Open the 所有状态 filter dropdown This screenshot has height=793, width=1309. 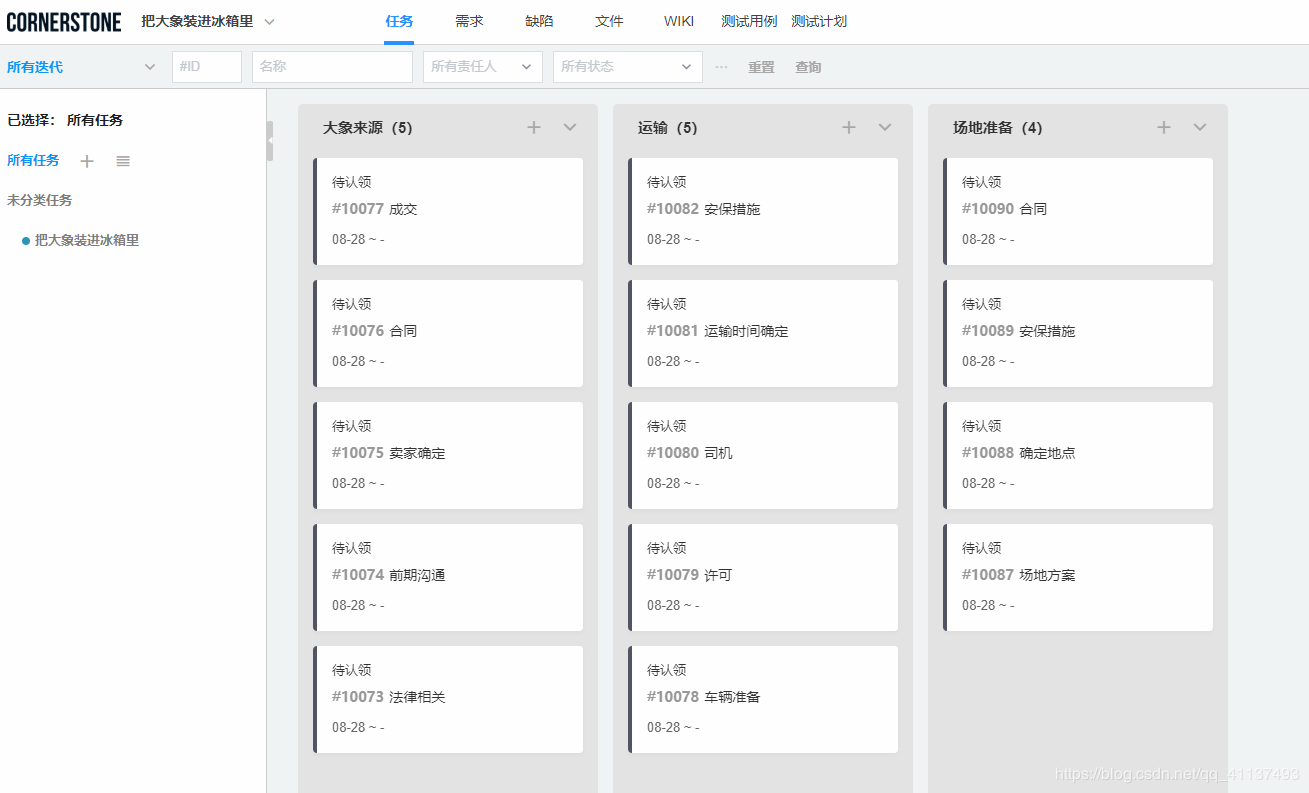click(x=627, y=66)
